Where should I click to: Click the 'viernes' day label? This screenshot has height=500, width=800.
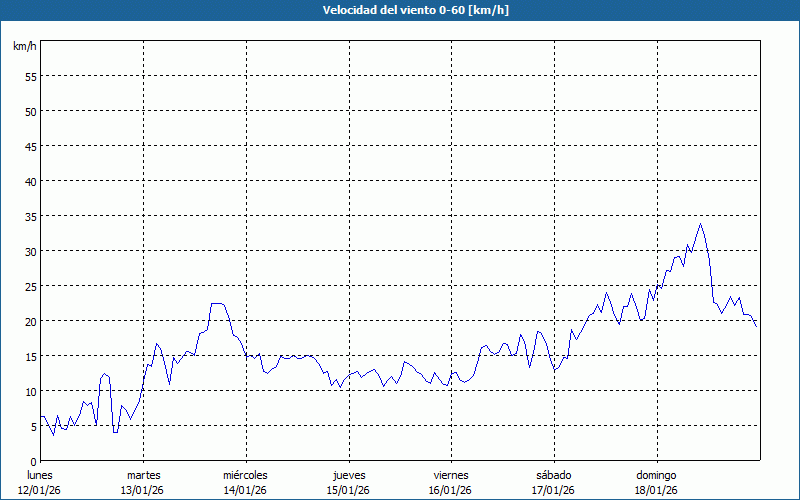(x=451, y=475)
